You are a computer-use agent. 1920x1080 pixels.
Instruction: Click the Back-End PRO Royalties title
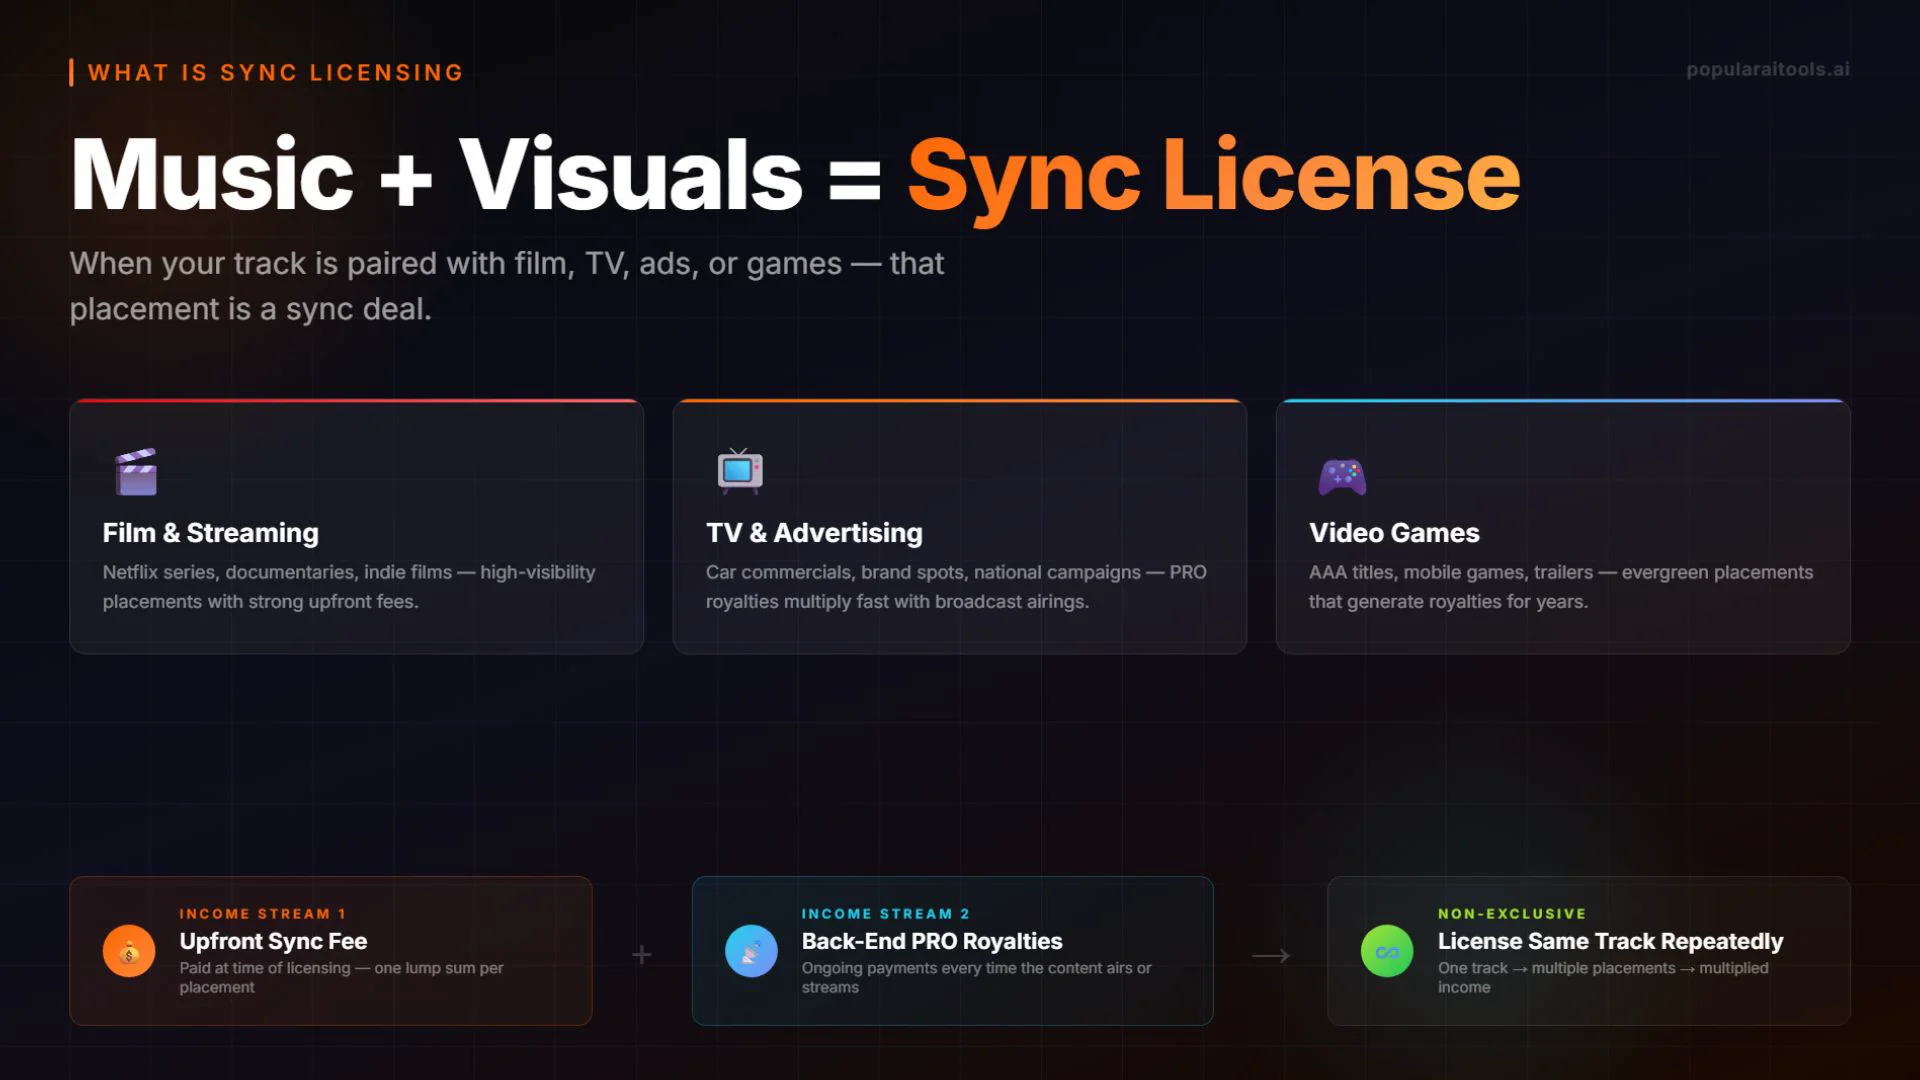[x=932, y=941]
